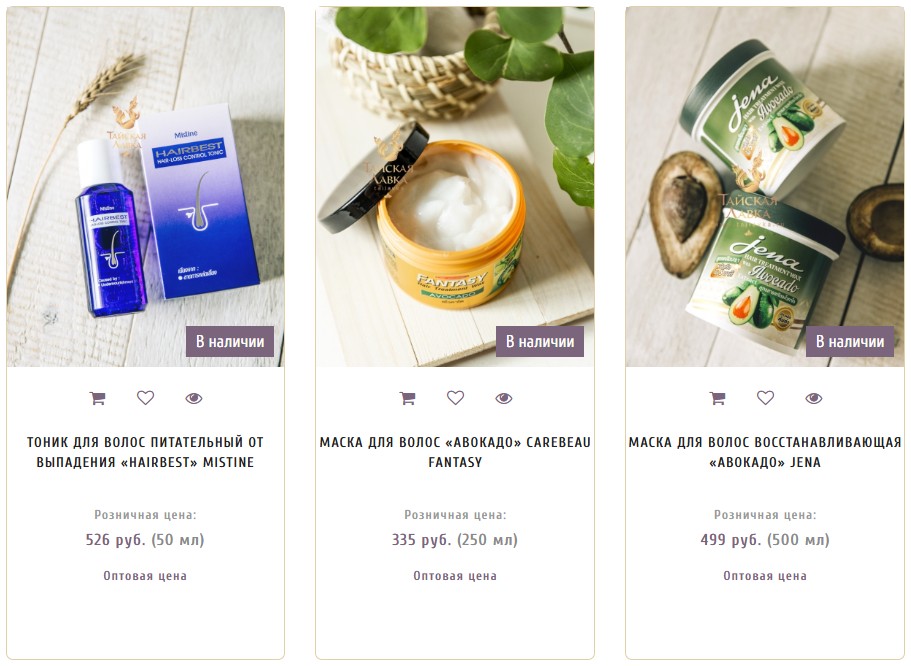The width and height of the screenshot is (911, 666).
Task: Add Jena avocado mask to cart
Action: pyautogui.click(x=718, y=398)
